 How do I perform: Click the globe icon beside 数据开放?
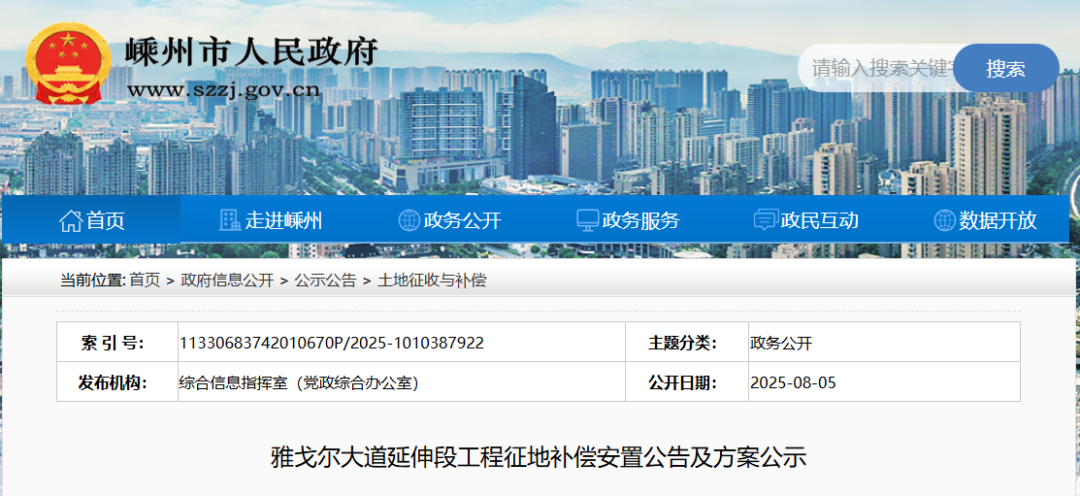click(x=944, y=221)
